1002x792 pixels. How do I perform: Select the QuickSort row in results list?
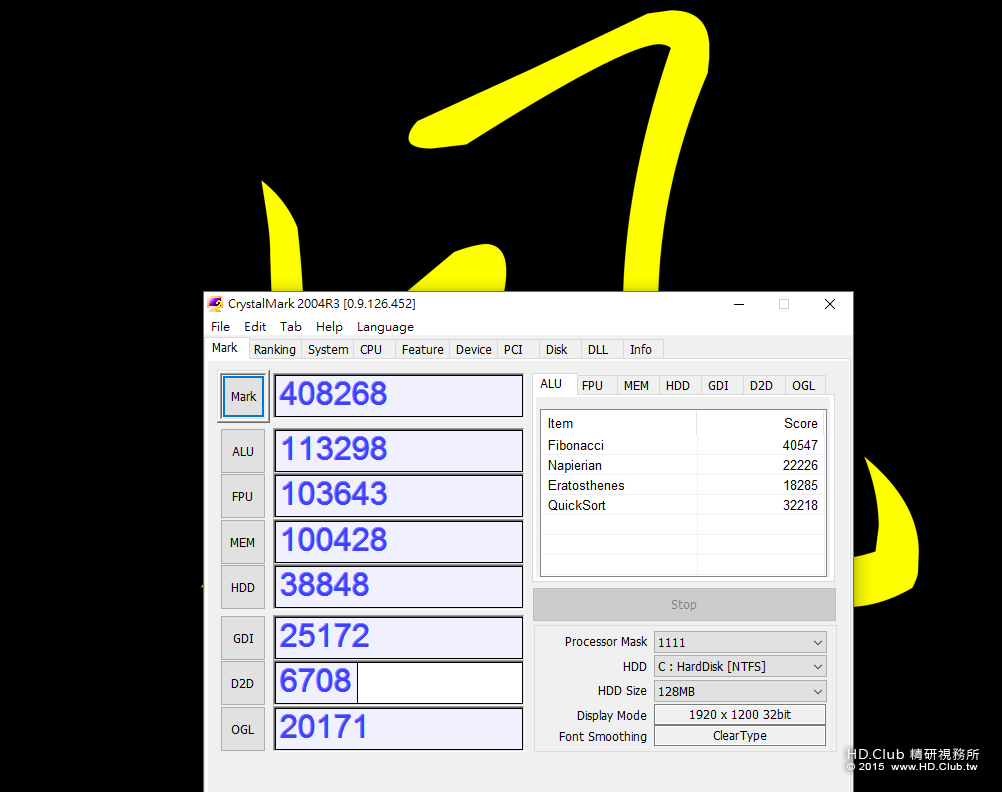click(x=682, y=505)
